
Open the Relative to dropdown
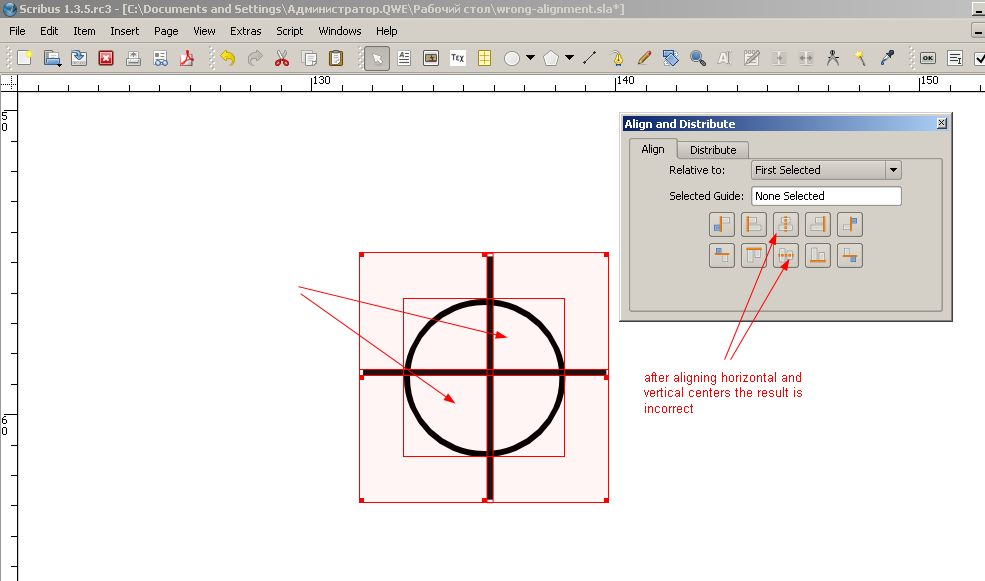(826, 170)
